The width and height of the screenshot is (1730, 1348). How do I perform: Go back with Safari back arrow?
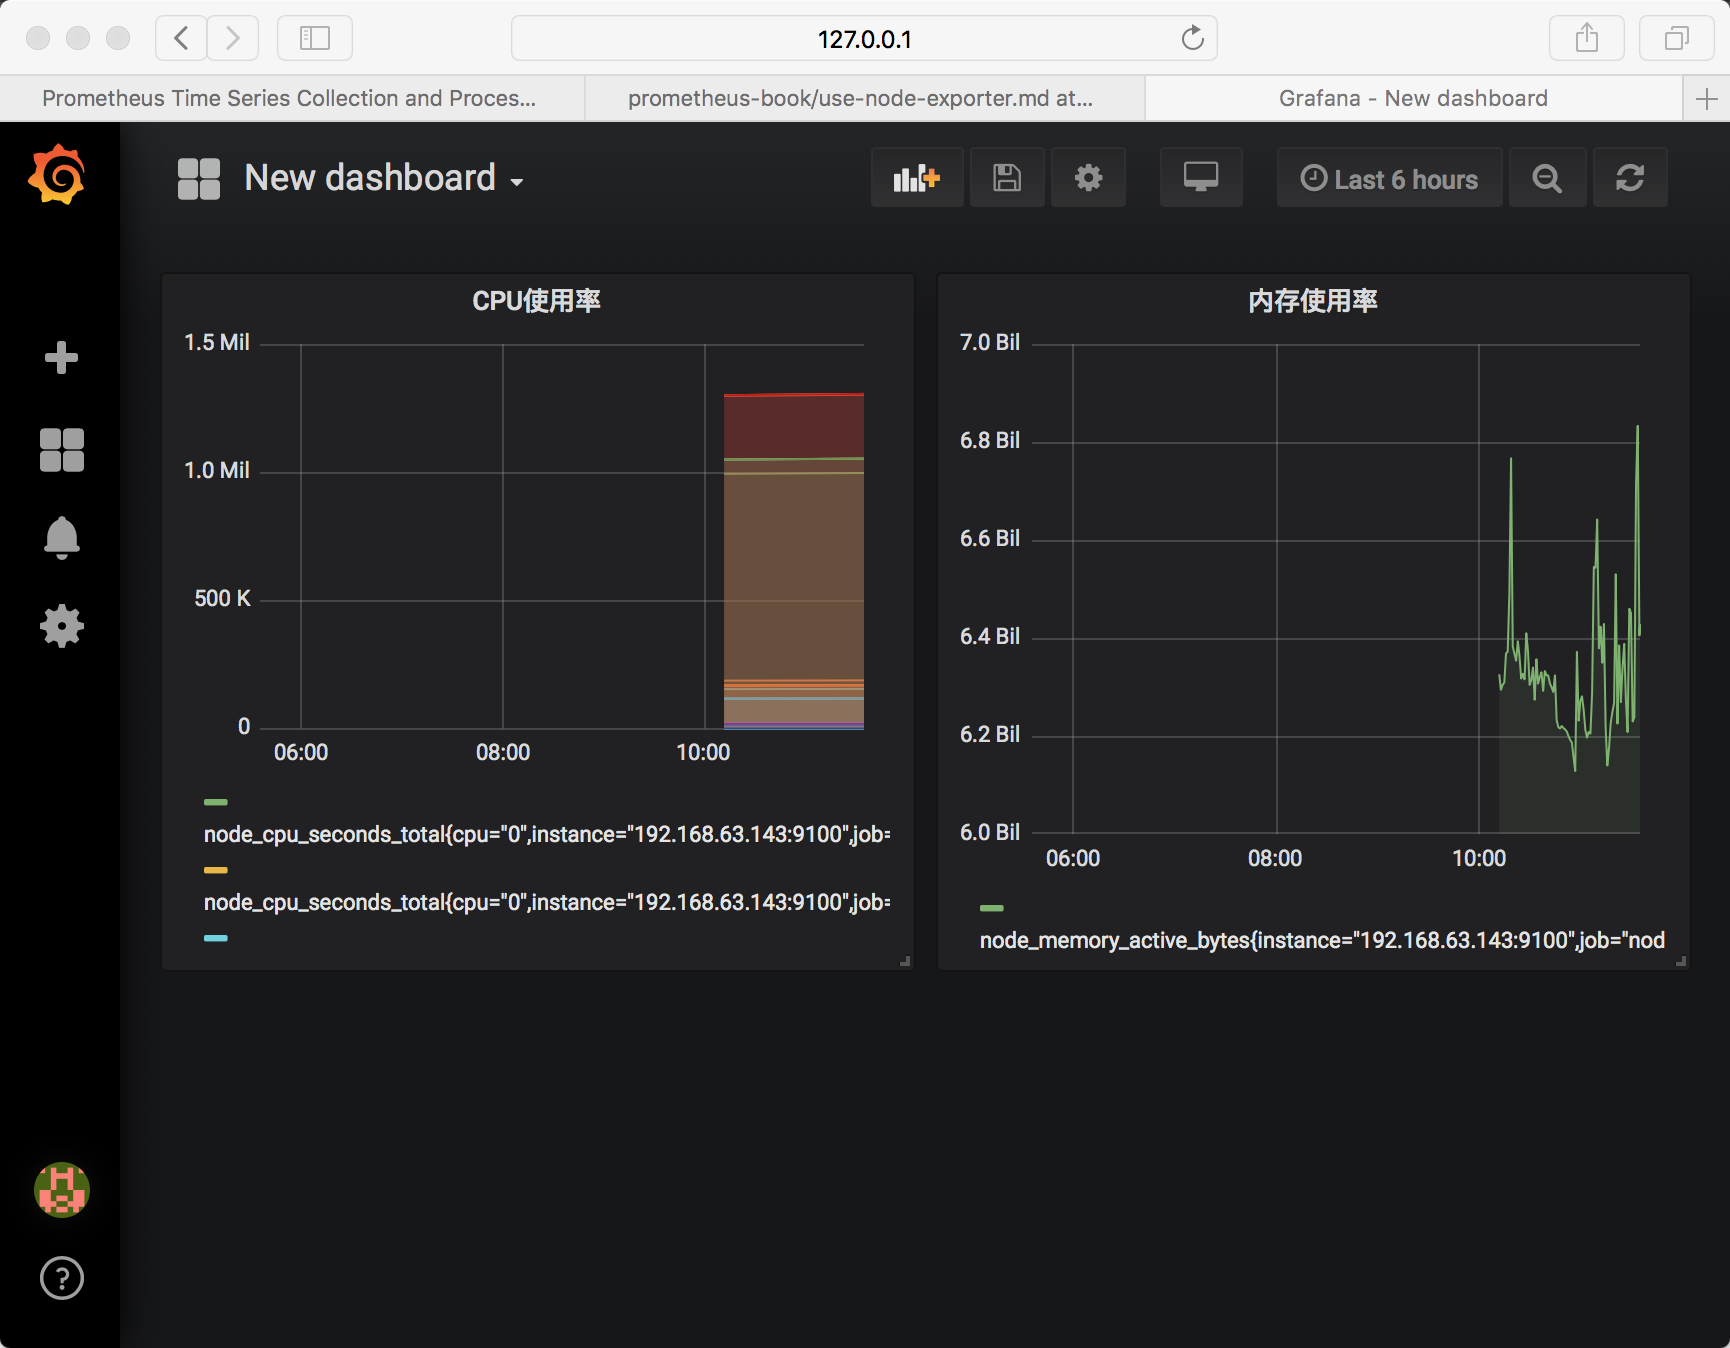point(181,38)
